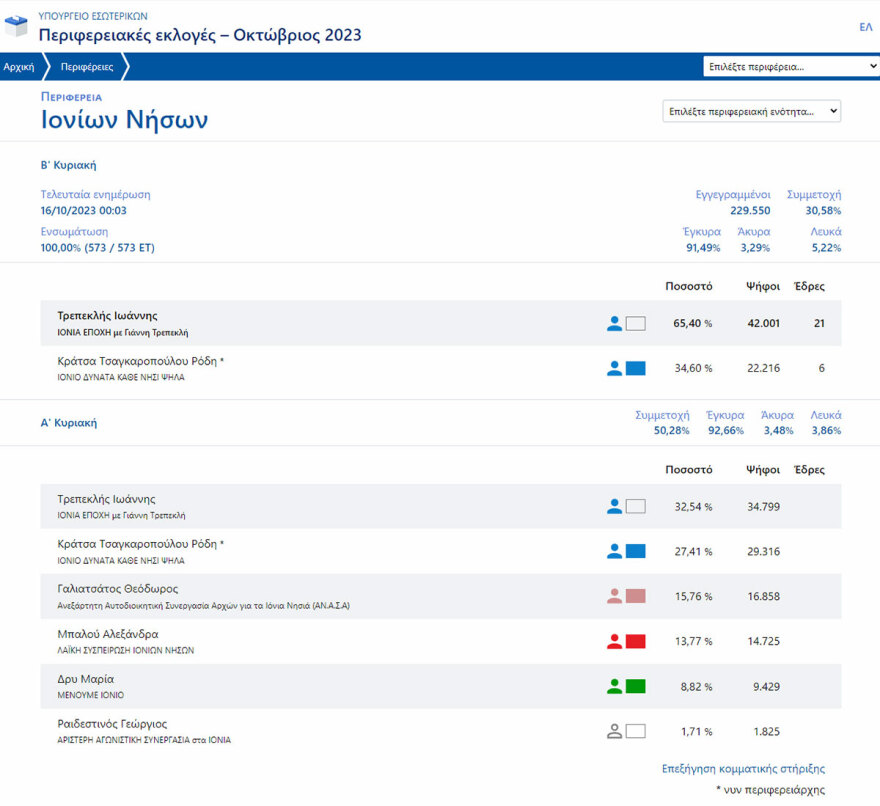Expand the Επιλέξτε περιφερειακή ενότητα dropdown

752,111
